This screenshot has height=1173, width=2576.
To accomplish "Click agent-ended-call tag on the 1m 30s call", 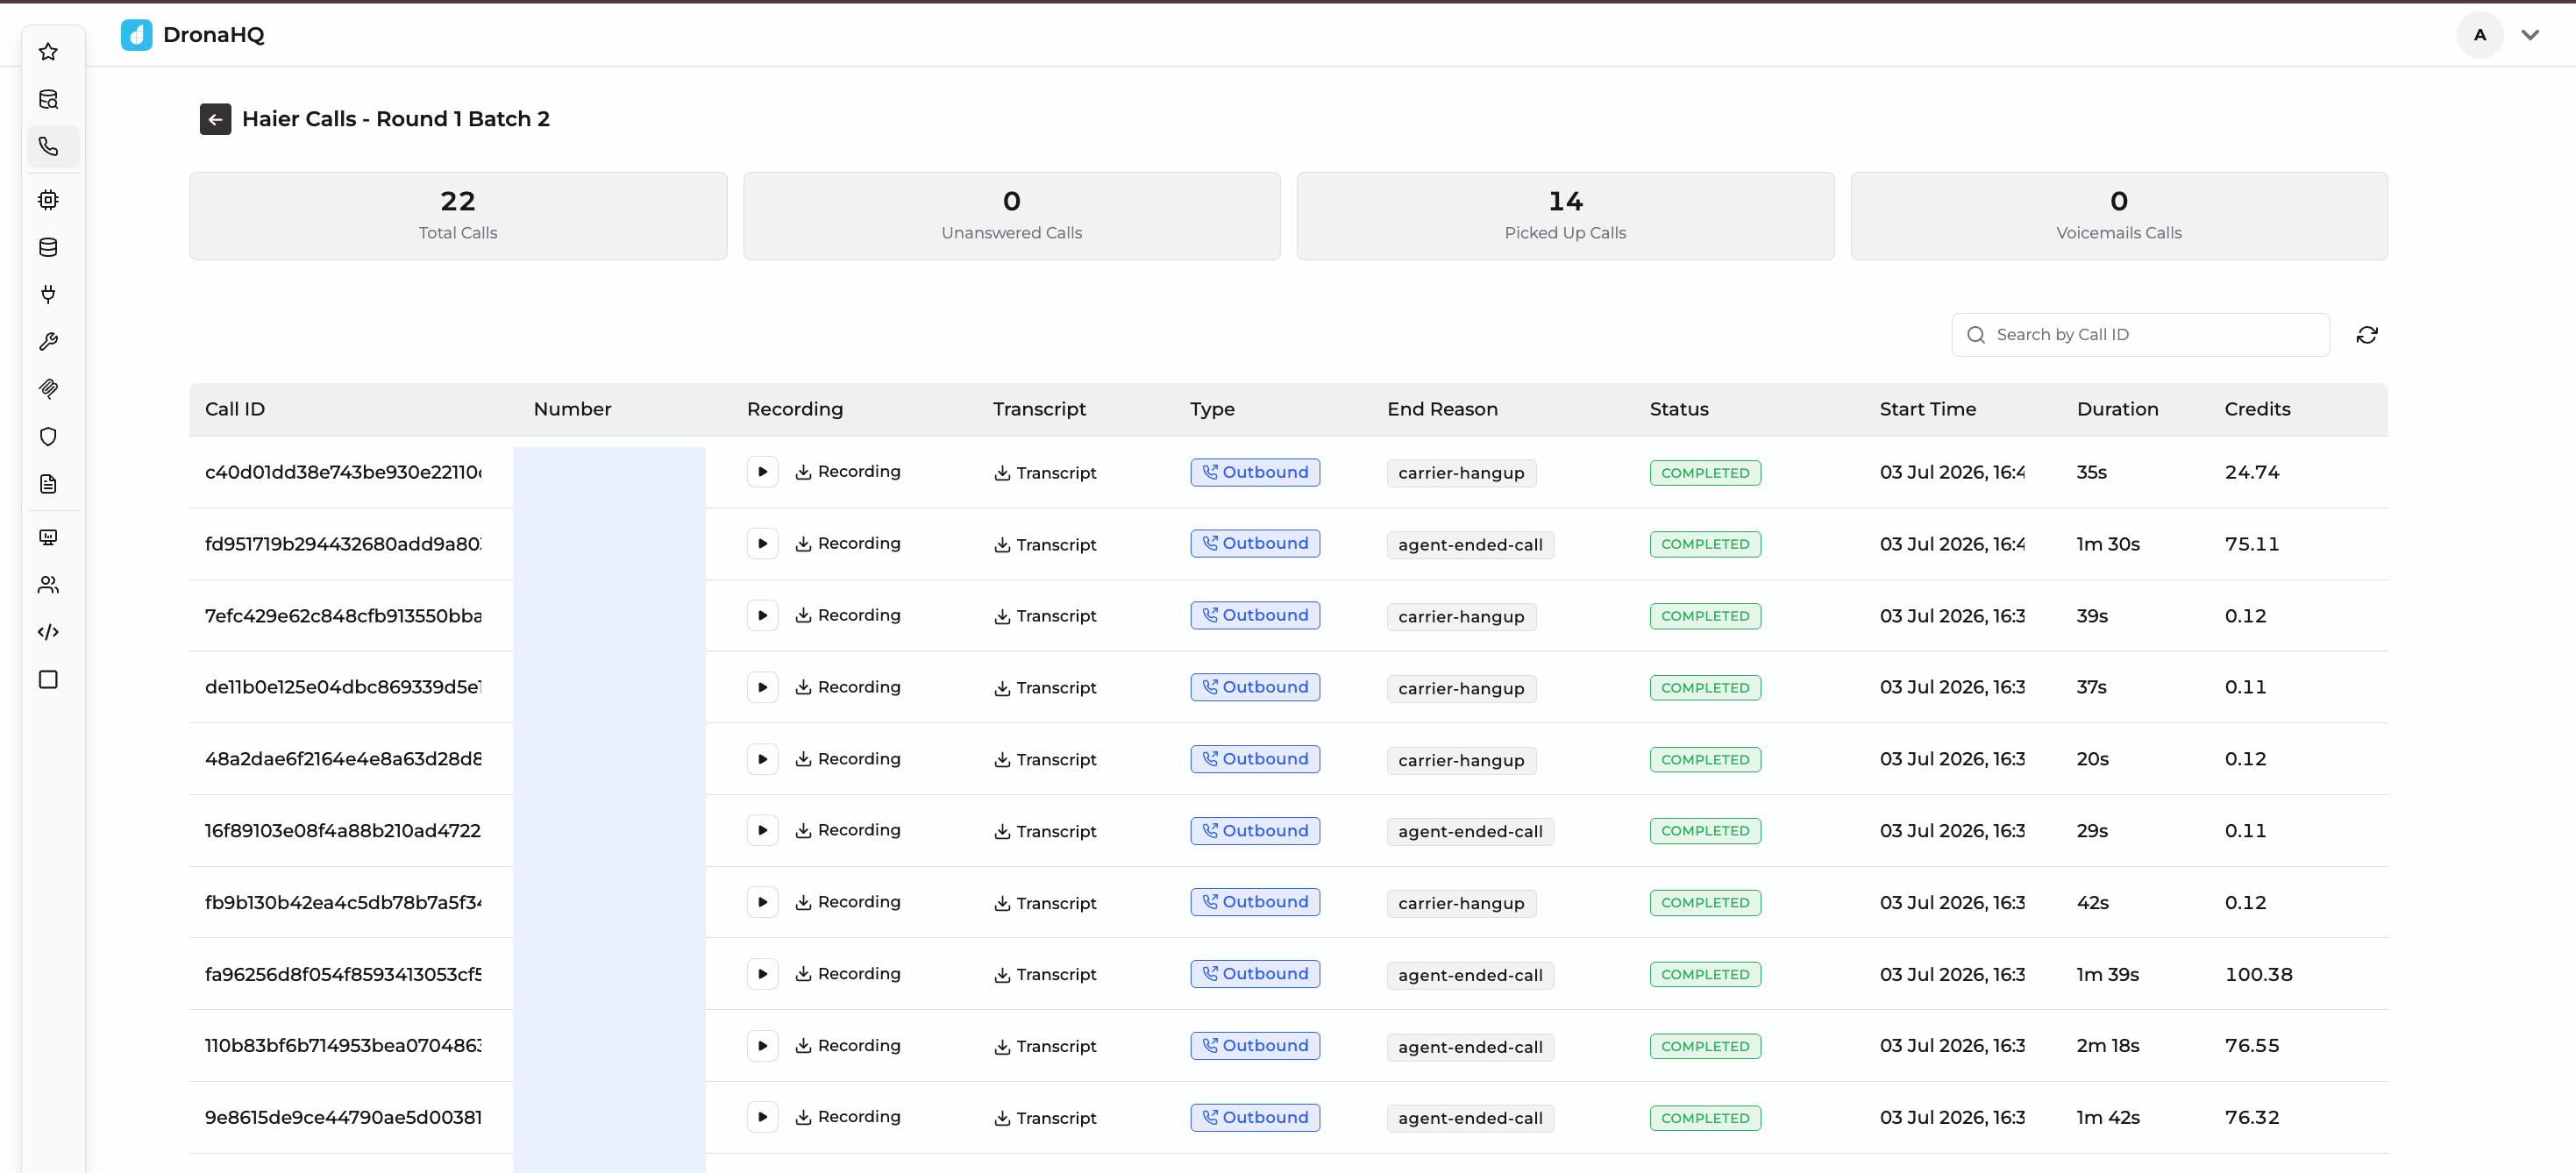I will [x=1470, y=545].
